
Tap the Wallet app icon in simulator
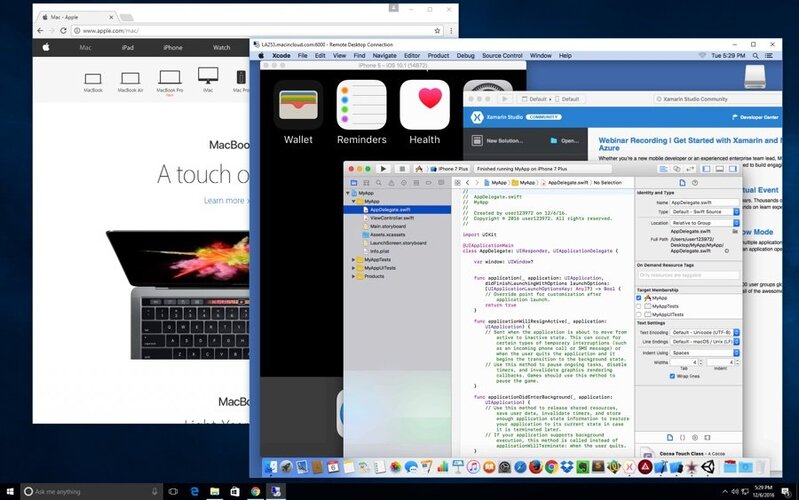[298, 105]
